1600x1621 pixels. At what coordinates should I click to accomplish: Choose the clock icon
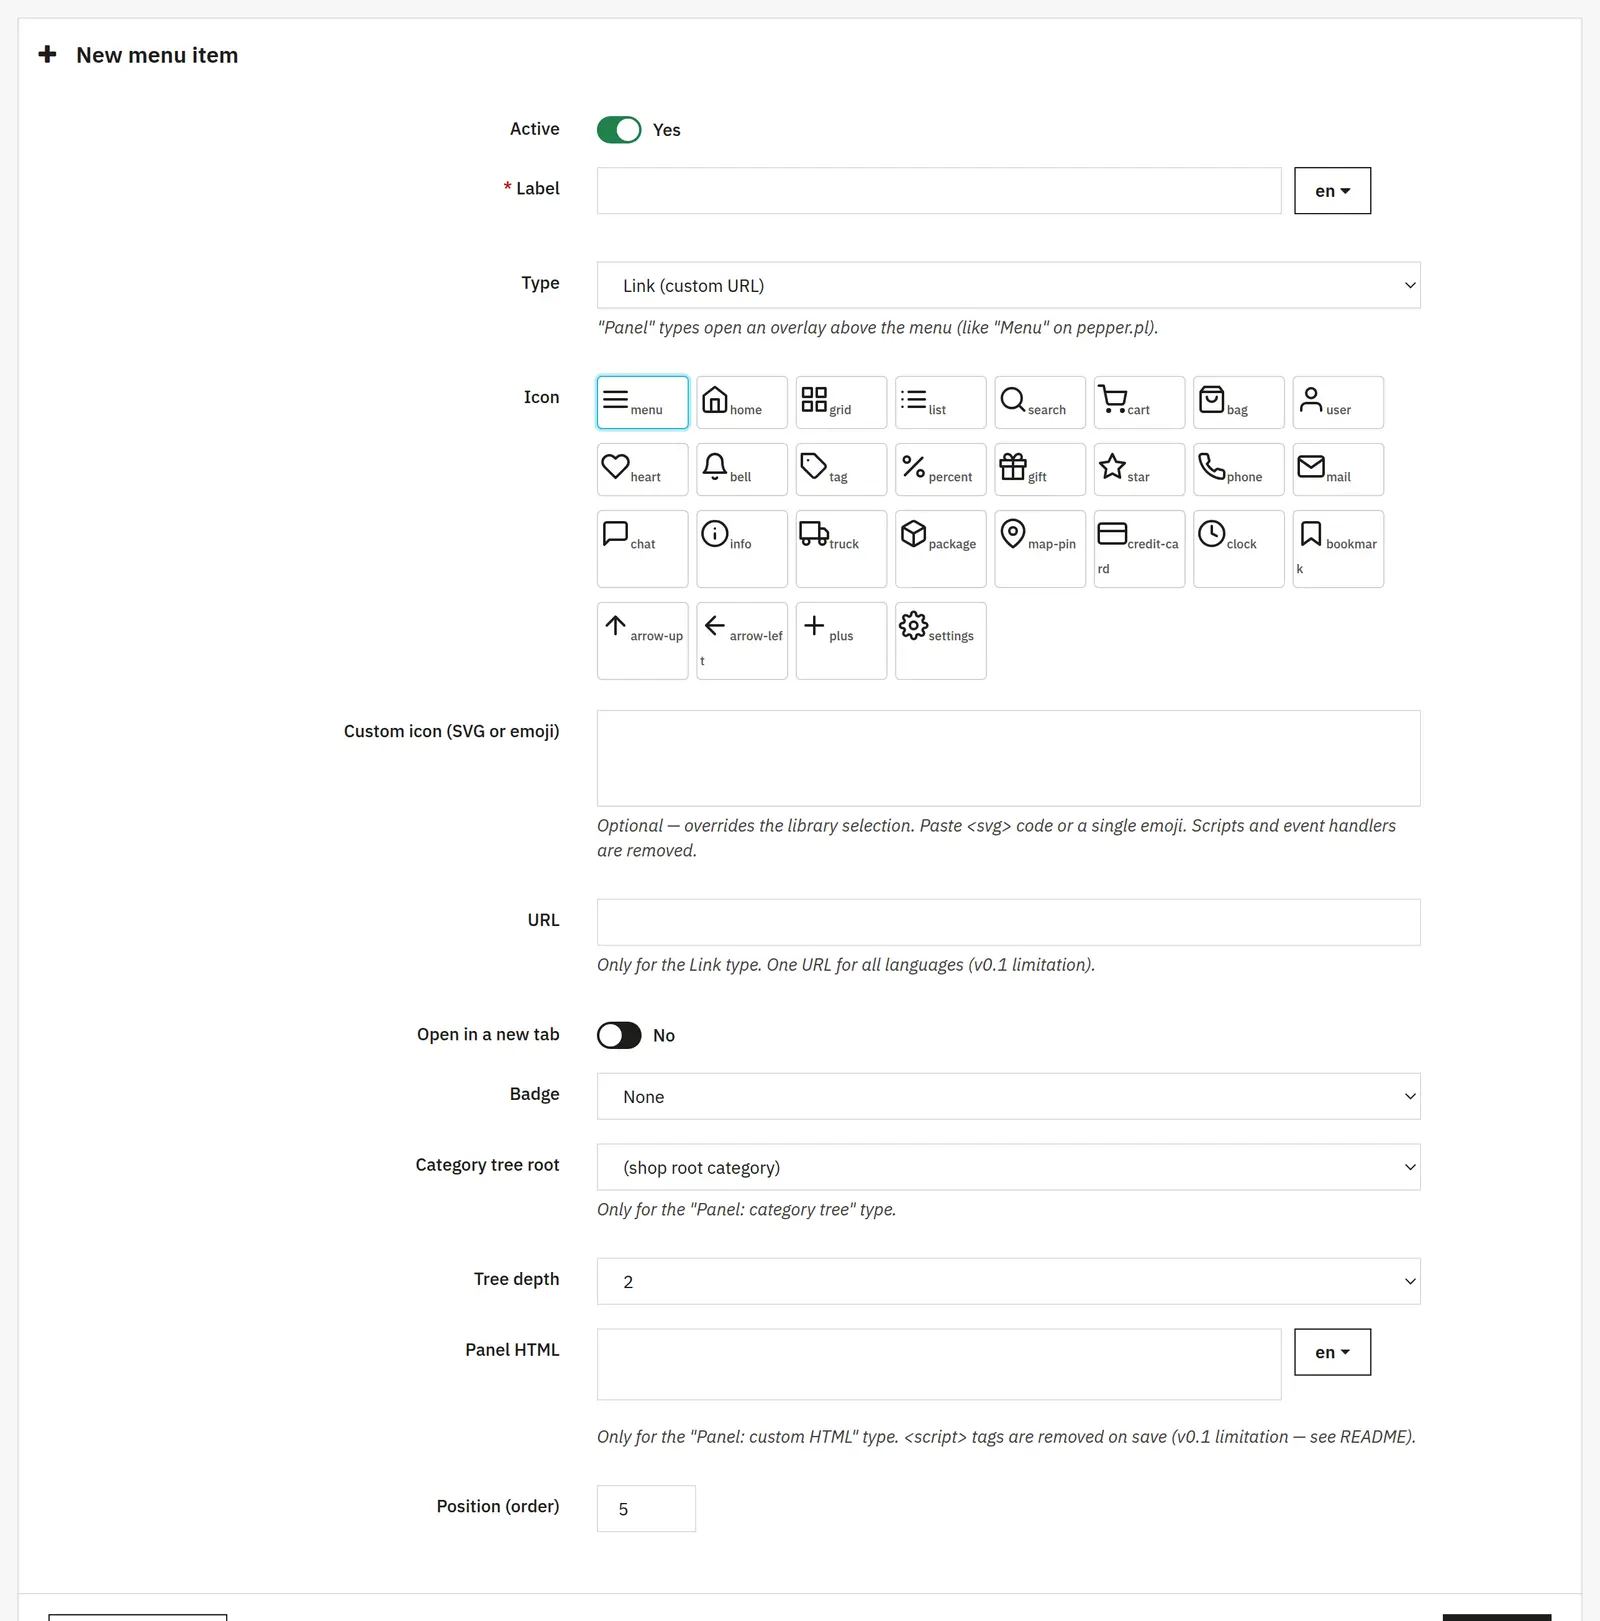click(1238, 549)
